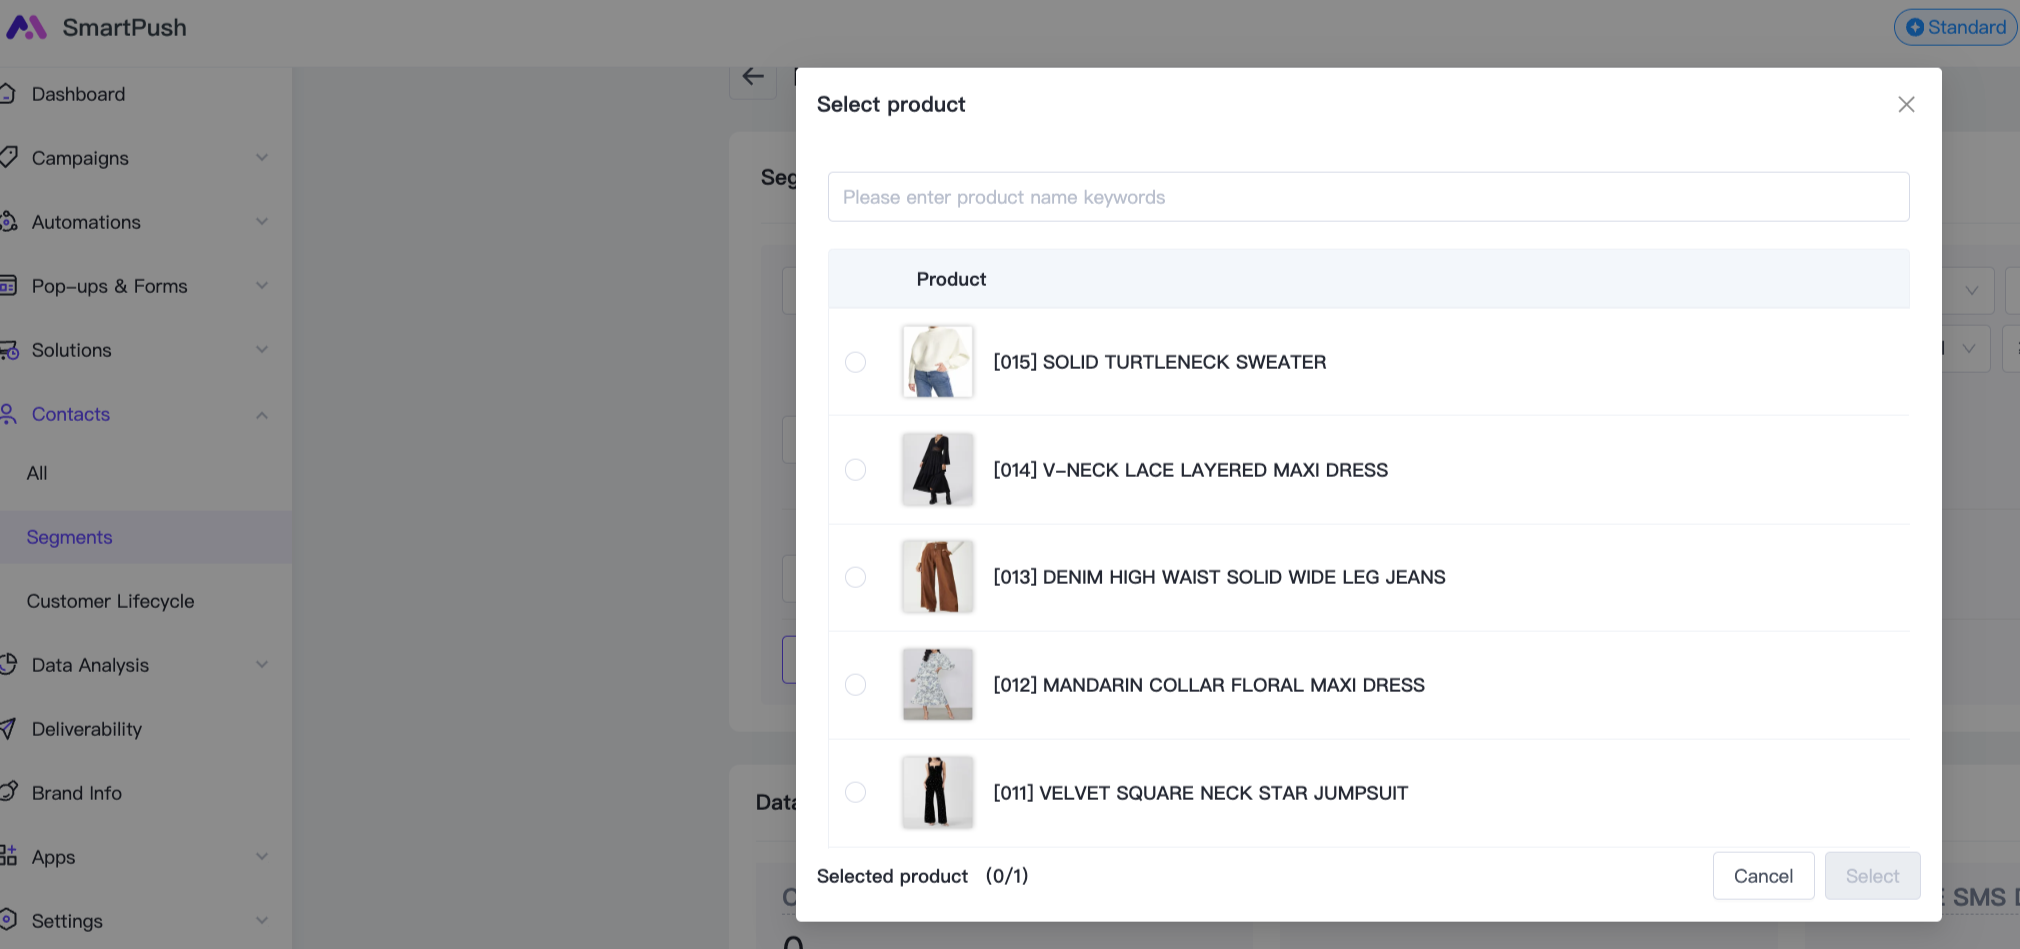Viewport: 2020px width, 949px height.
Task: Click [012] MANDARIN COLLAR FLORAL MAXI DRESS text
Action: tap(1209, 685)
